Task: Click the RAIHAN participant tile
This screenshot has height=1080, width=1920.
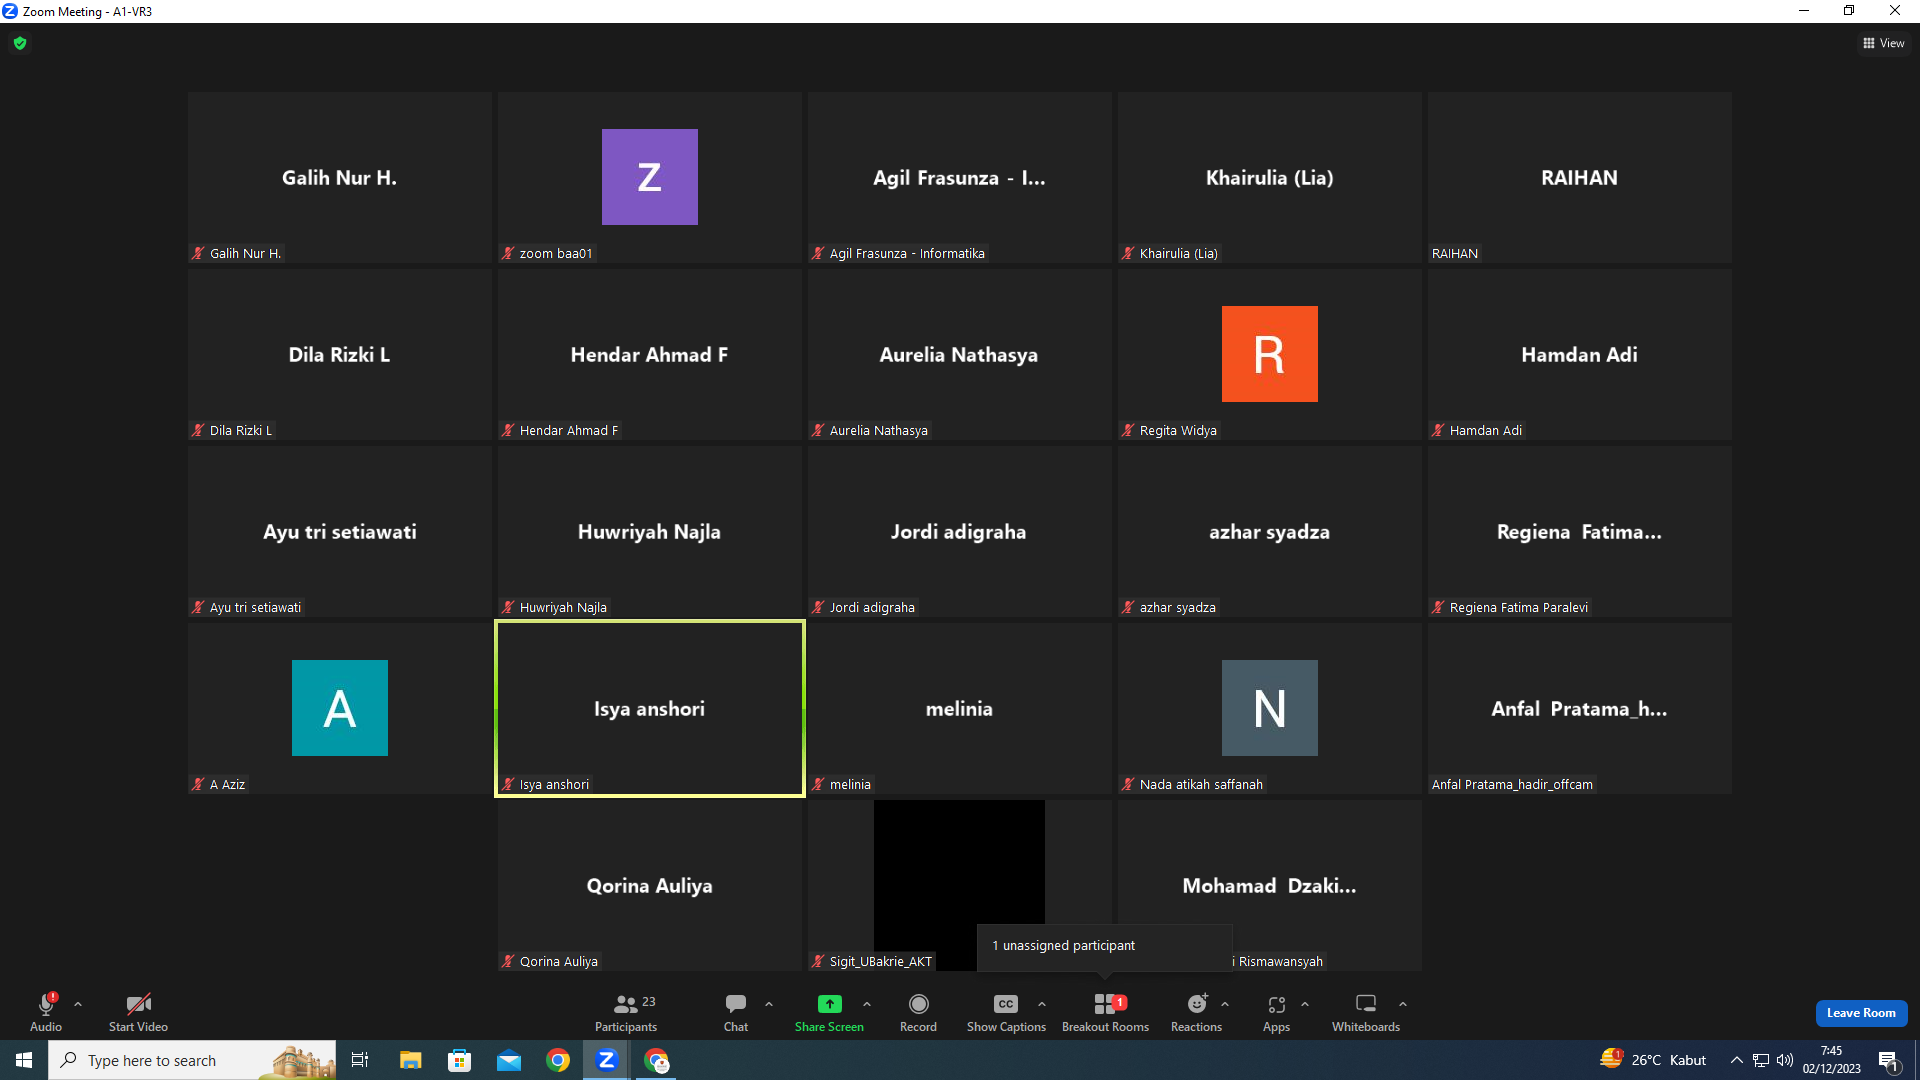Action: click(1580, 177)
